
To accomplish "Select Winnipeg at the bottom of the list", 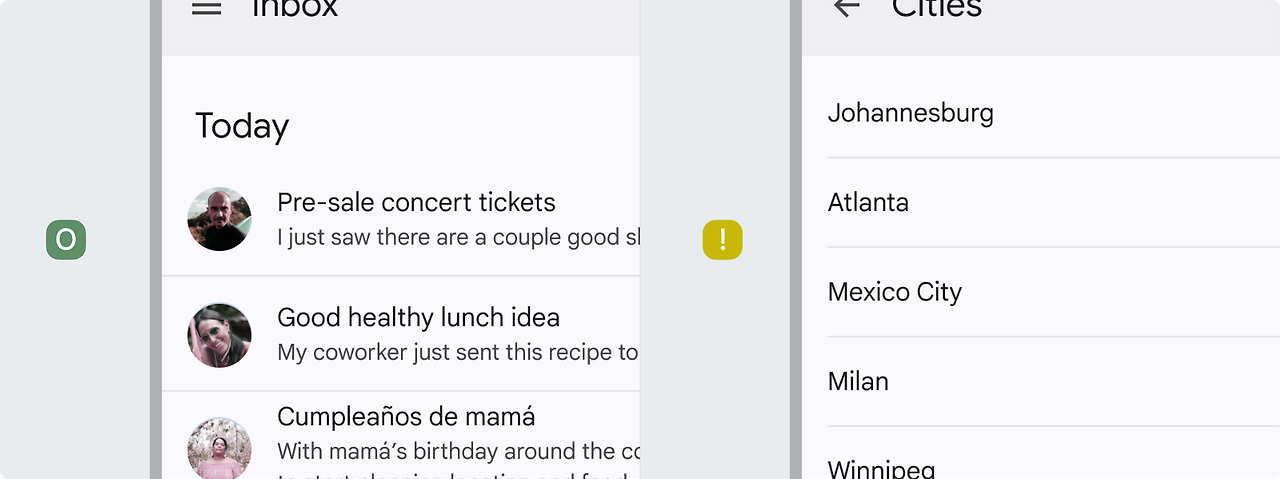I will 1054,454.
